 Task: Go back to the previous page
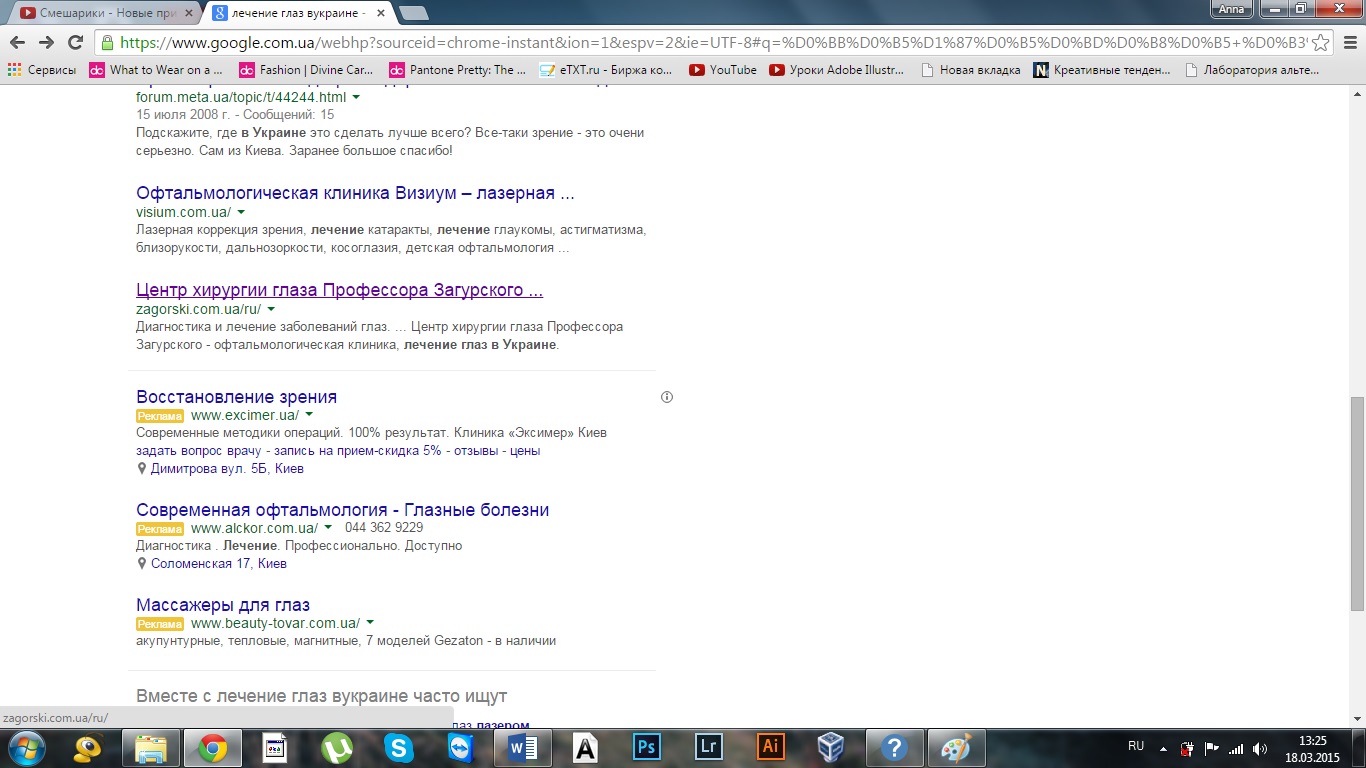coord(17,42)
